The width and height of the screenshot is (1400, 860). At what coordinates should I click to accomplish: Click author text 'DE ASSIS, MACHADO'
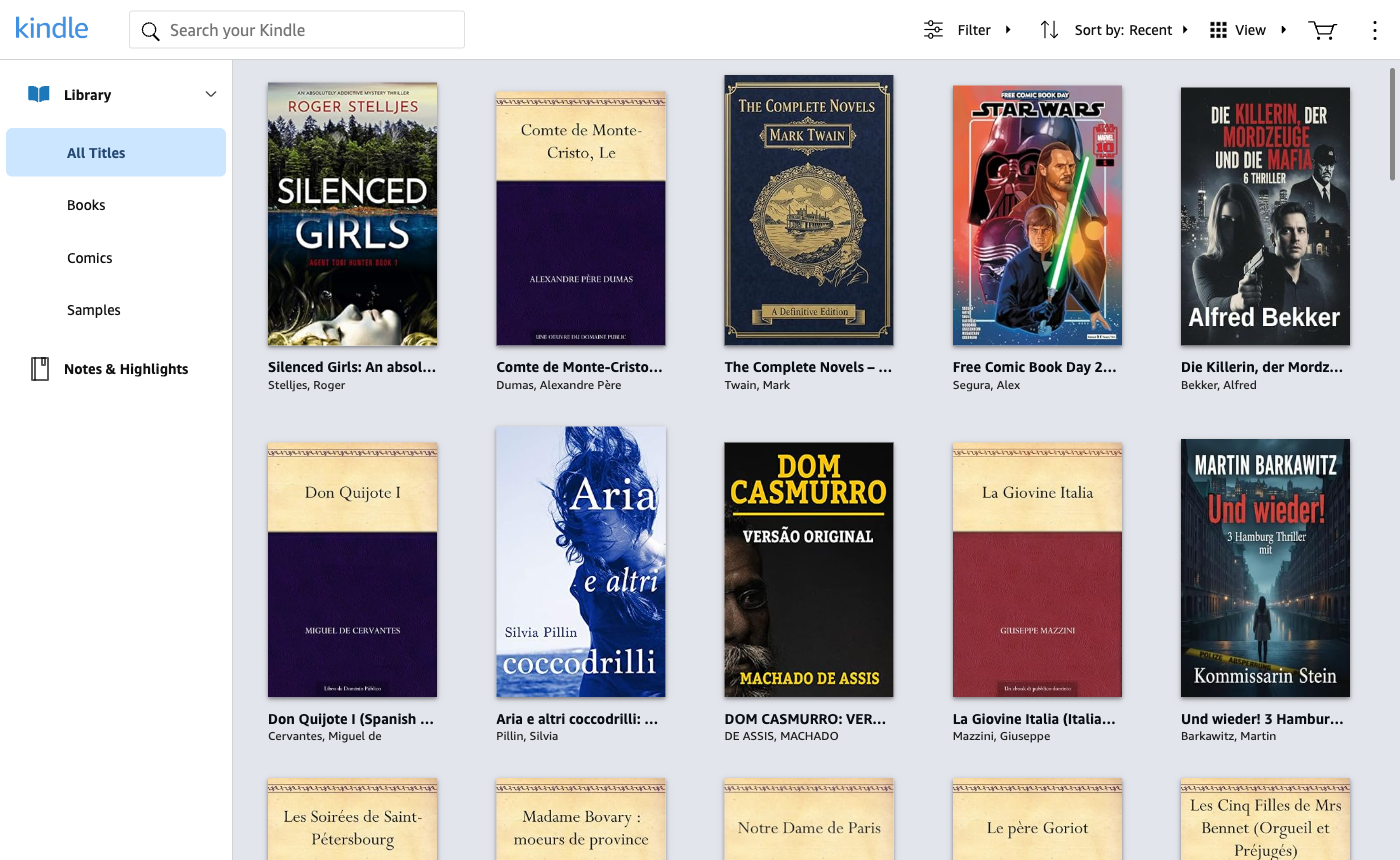click(781, 736)
